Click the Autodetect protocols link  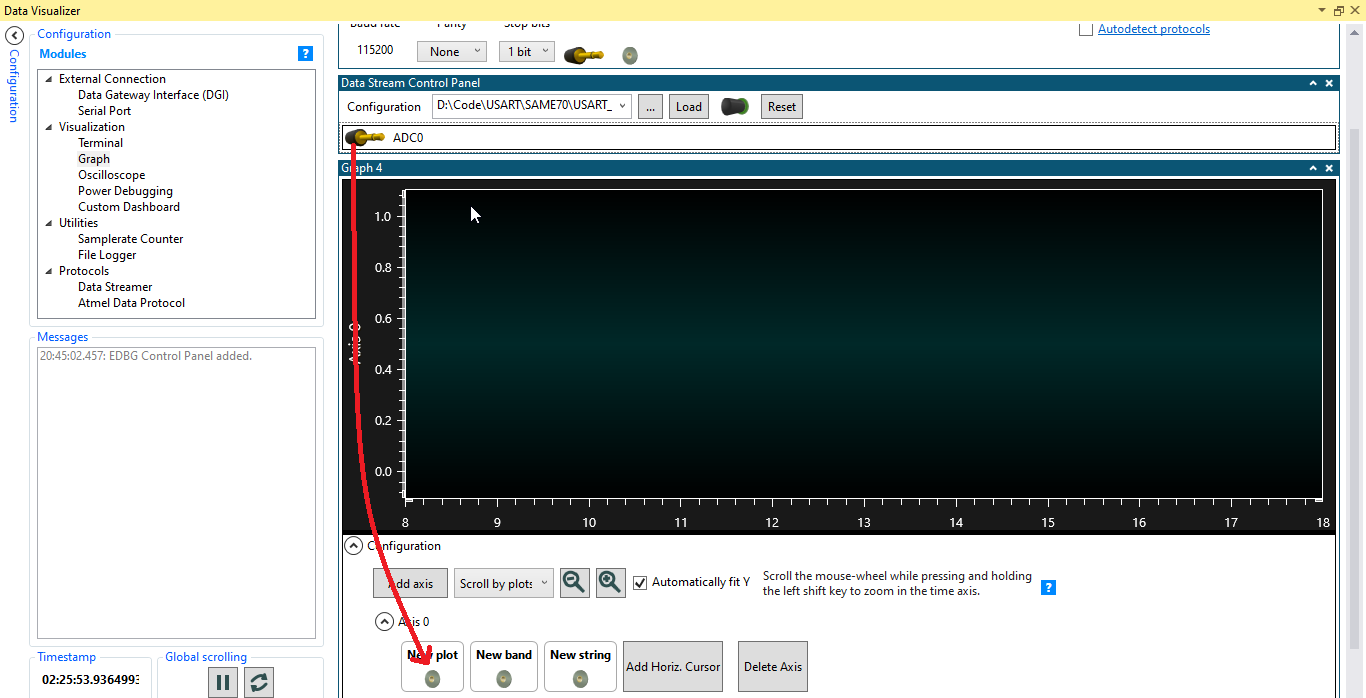[1154, 29]
